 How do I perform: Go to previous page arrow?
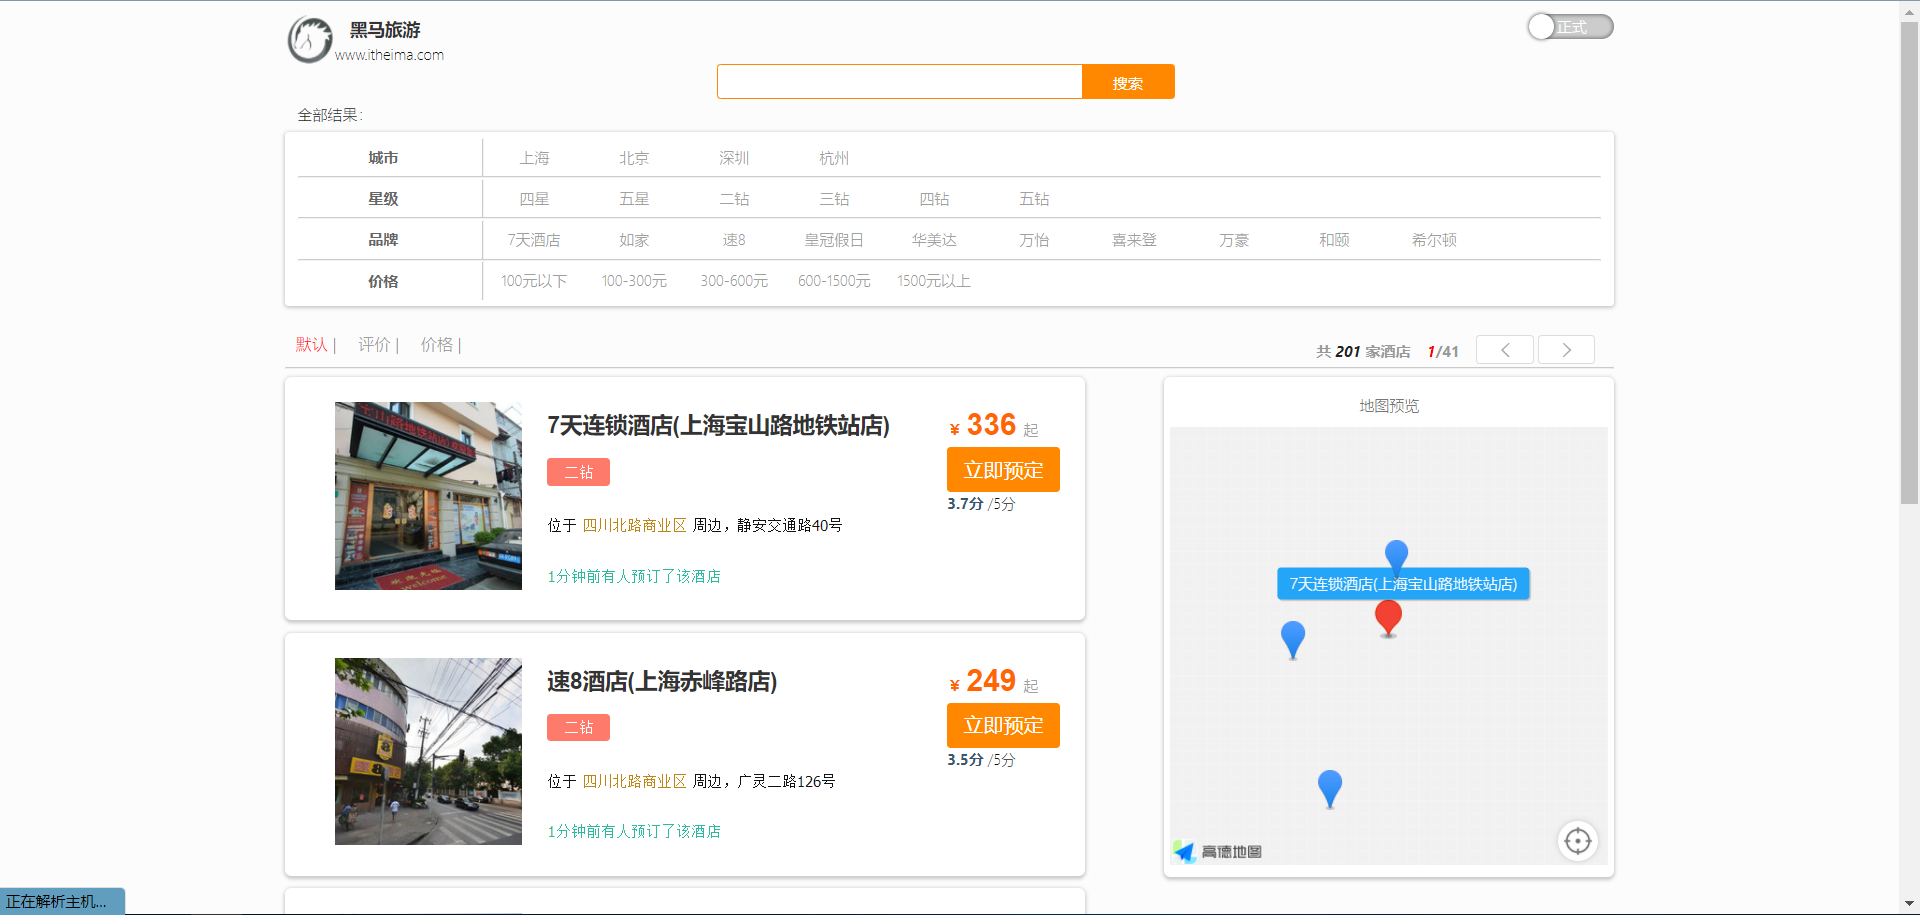tap(1505, 350)
